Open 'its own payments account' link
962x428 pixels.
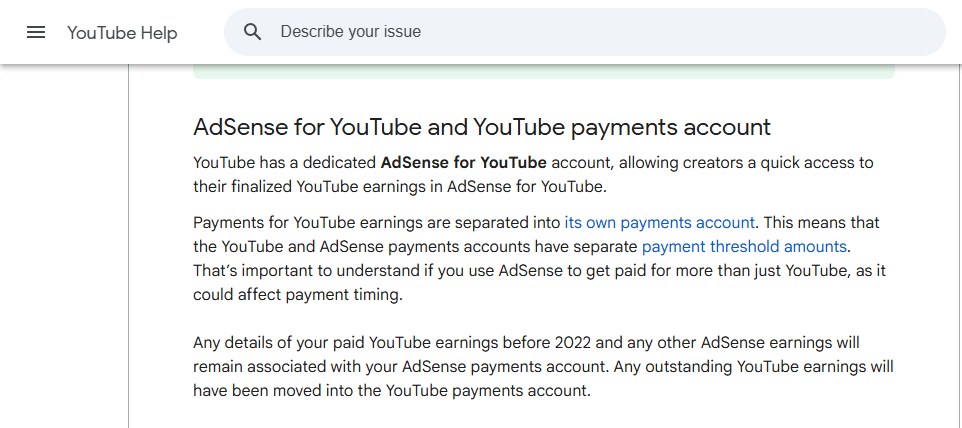pyautogui.click(x=660, y=223)
